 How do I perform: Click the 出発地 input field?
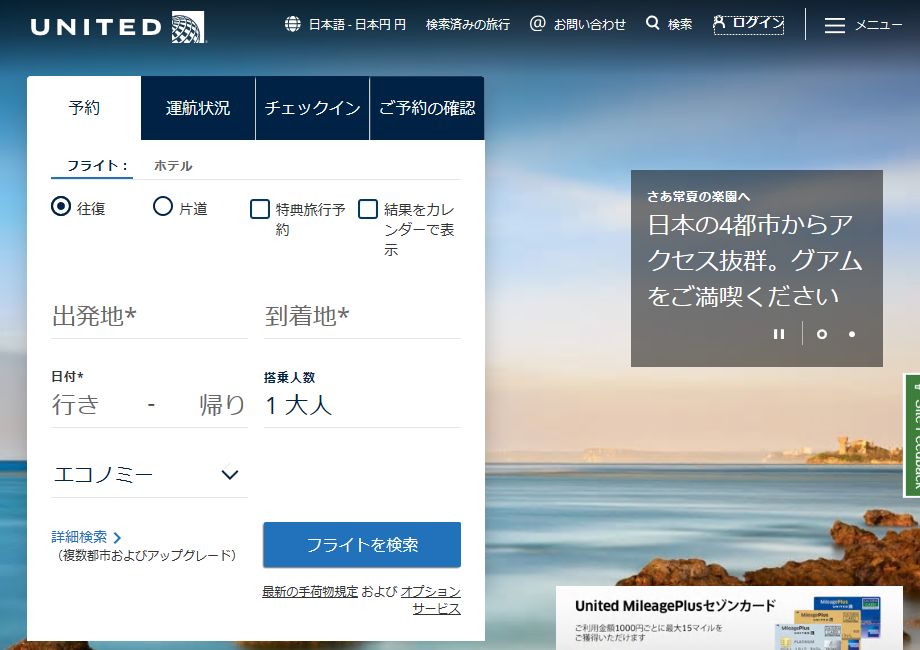tap(149, 317)
